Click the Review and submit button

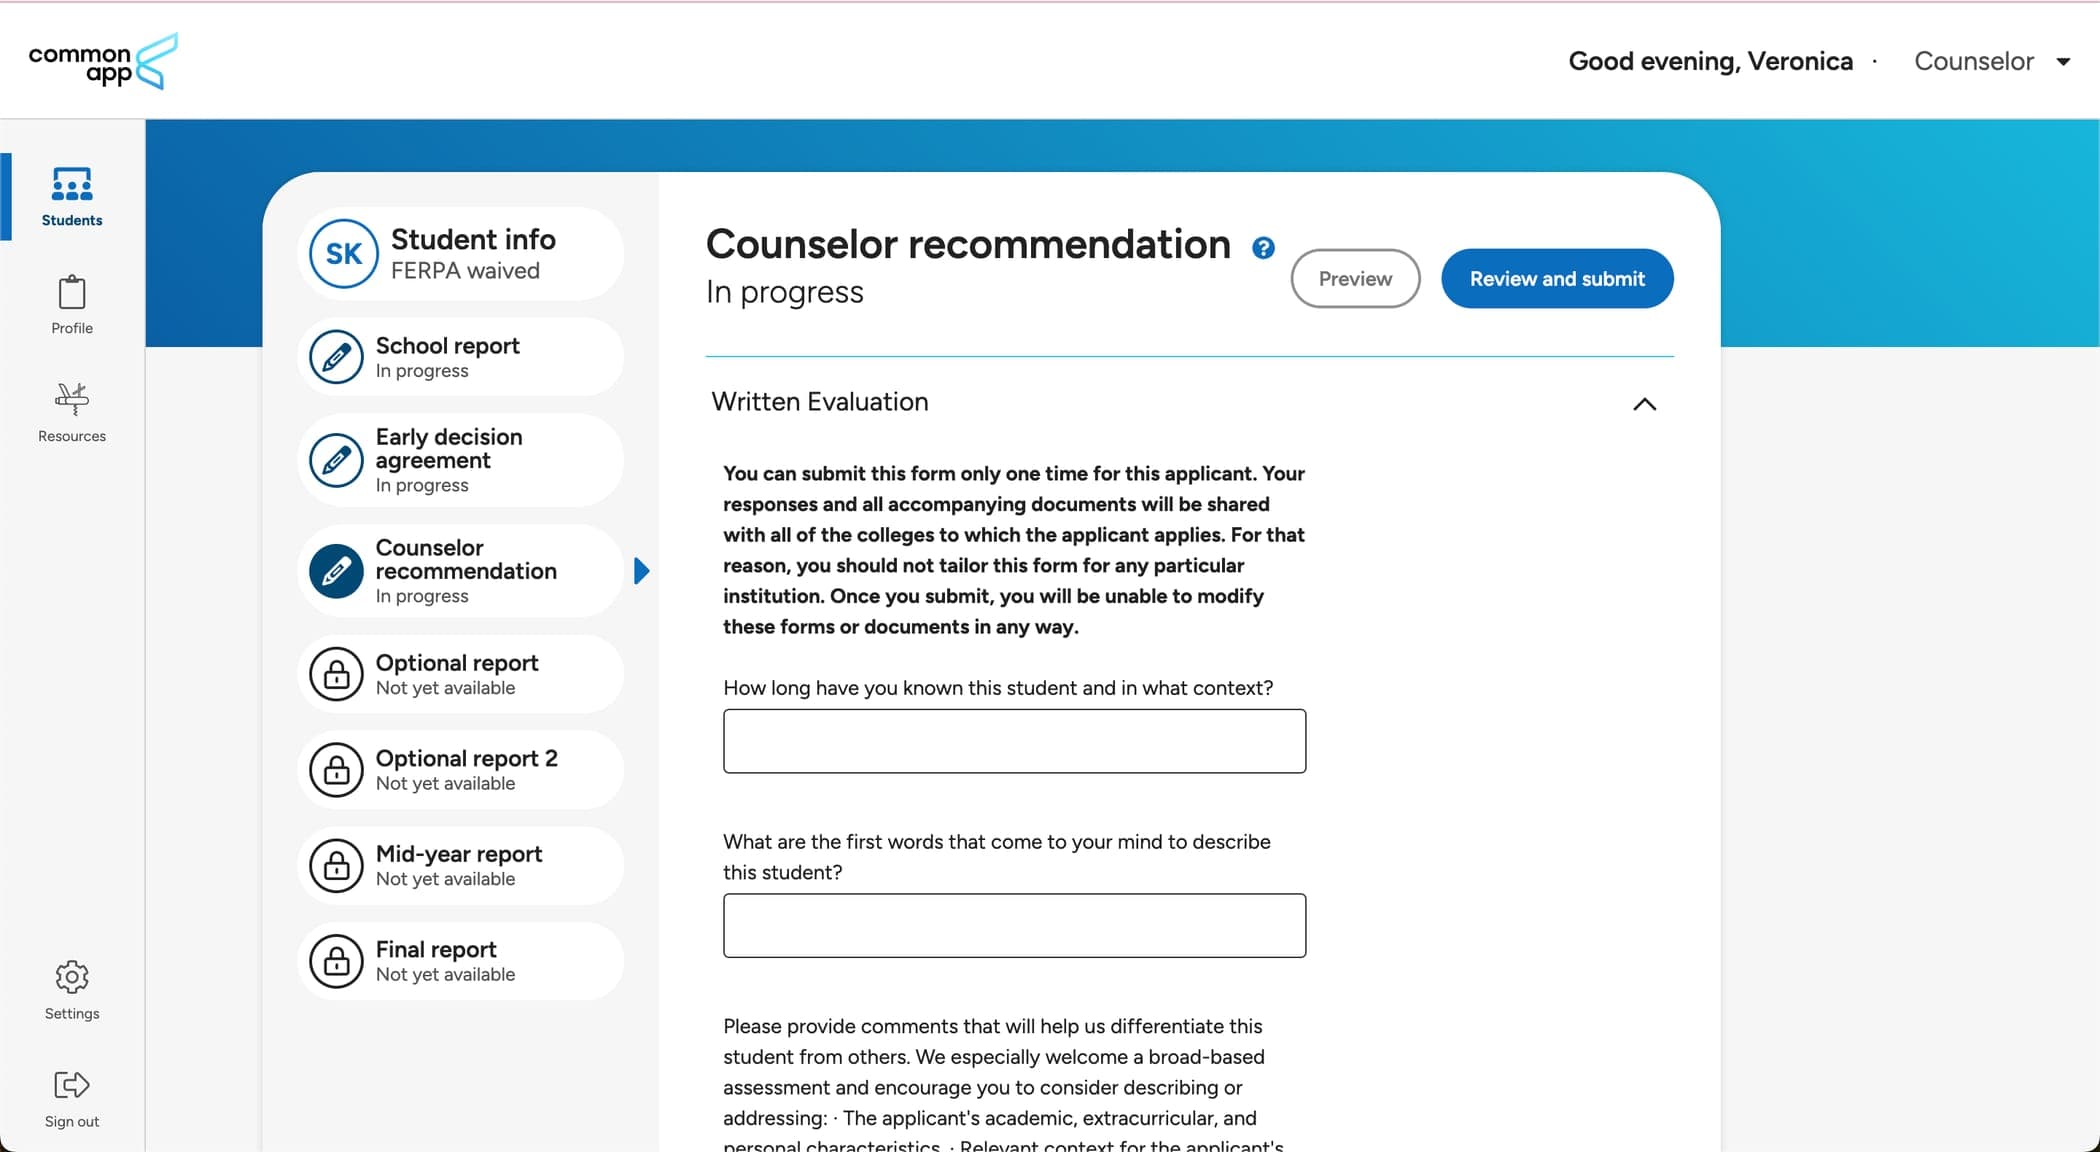pyautogui.click(x=1557, y=278)
